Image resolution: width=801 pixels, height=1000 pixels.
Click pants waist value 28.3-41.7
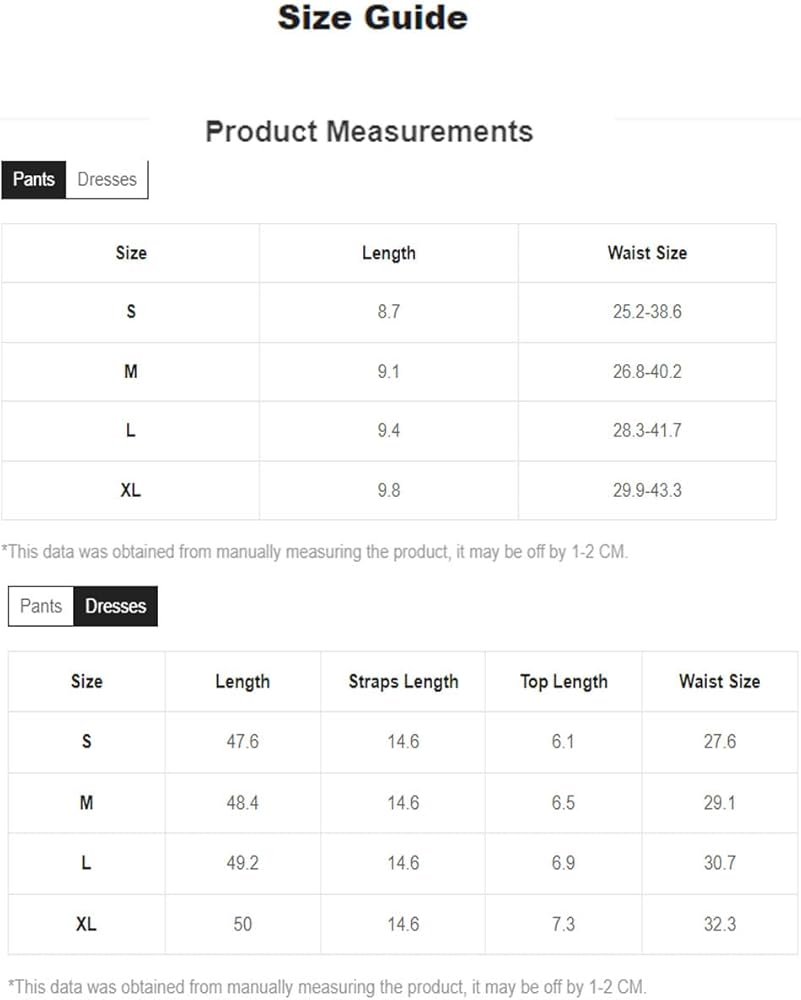(647, 430)
